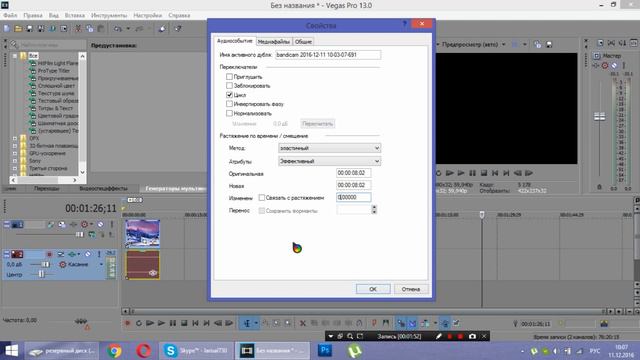The image size is (640, 360).
Task: Select the Normal Edit tool
Action: [247, 323]
